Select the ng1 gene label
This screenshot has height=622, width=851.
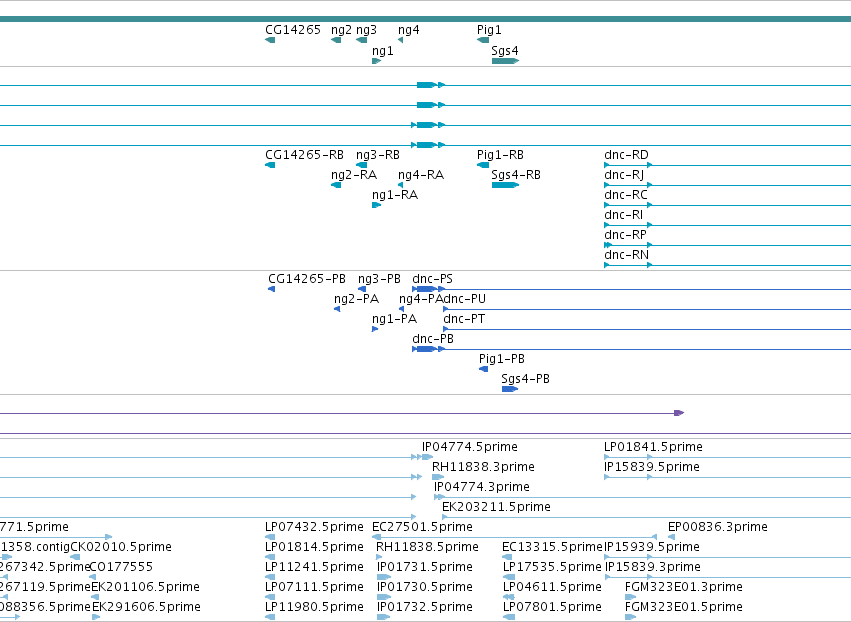382,50
